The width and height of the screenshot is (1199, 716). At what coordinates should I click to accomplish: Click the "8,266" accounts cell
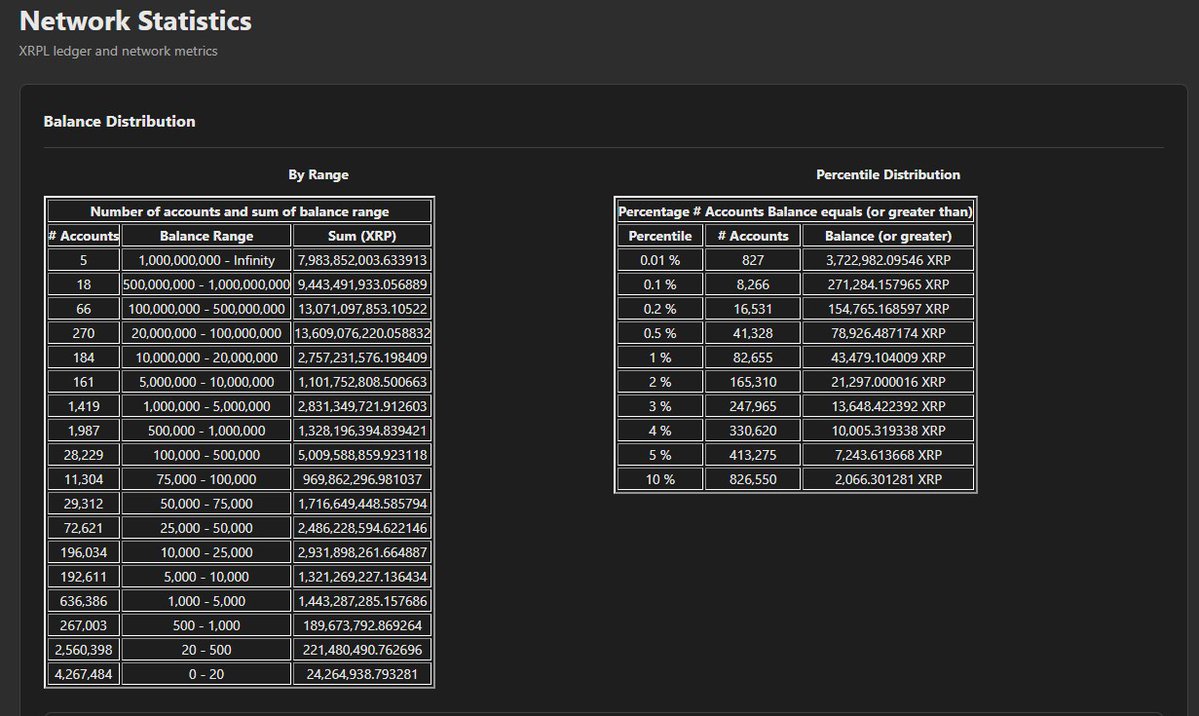(752, 285)
